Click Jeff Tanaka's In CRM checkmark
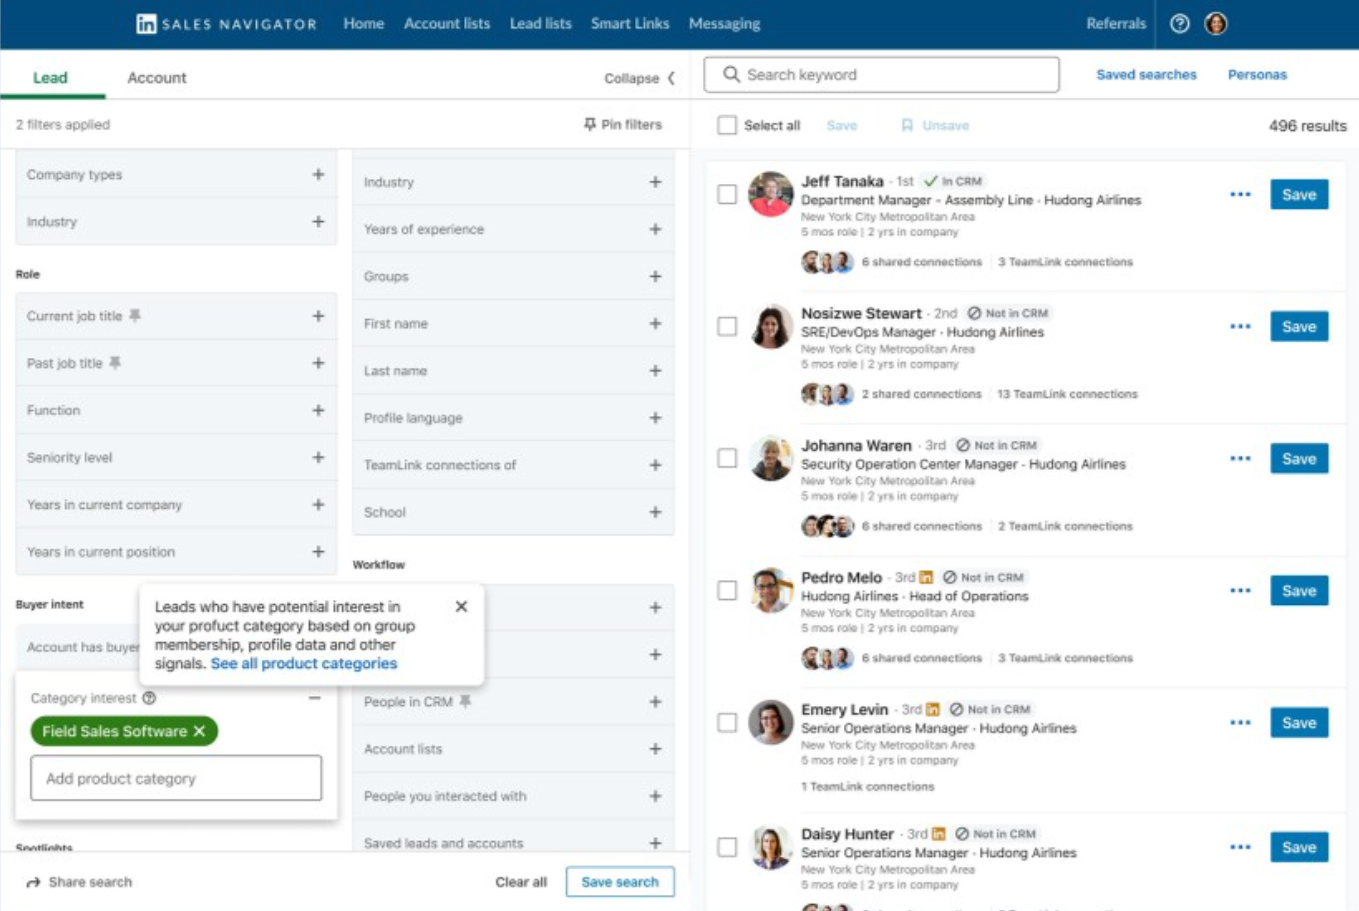 point(930,181)
